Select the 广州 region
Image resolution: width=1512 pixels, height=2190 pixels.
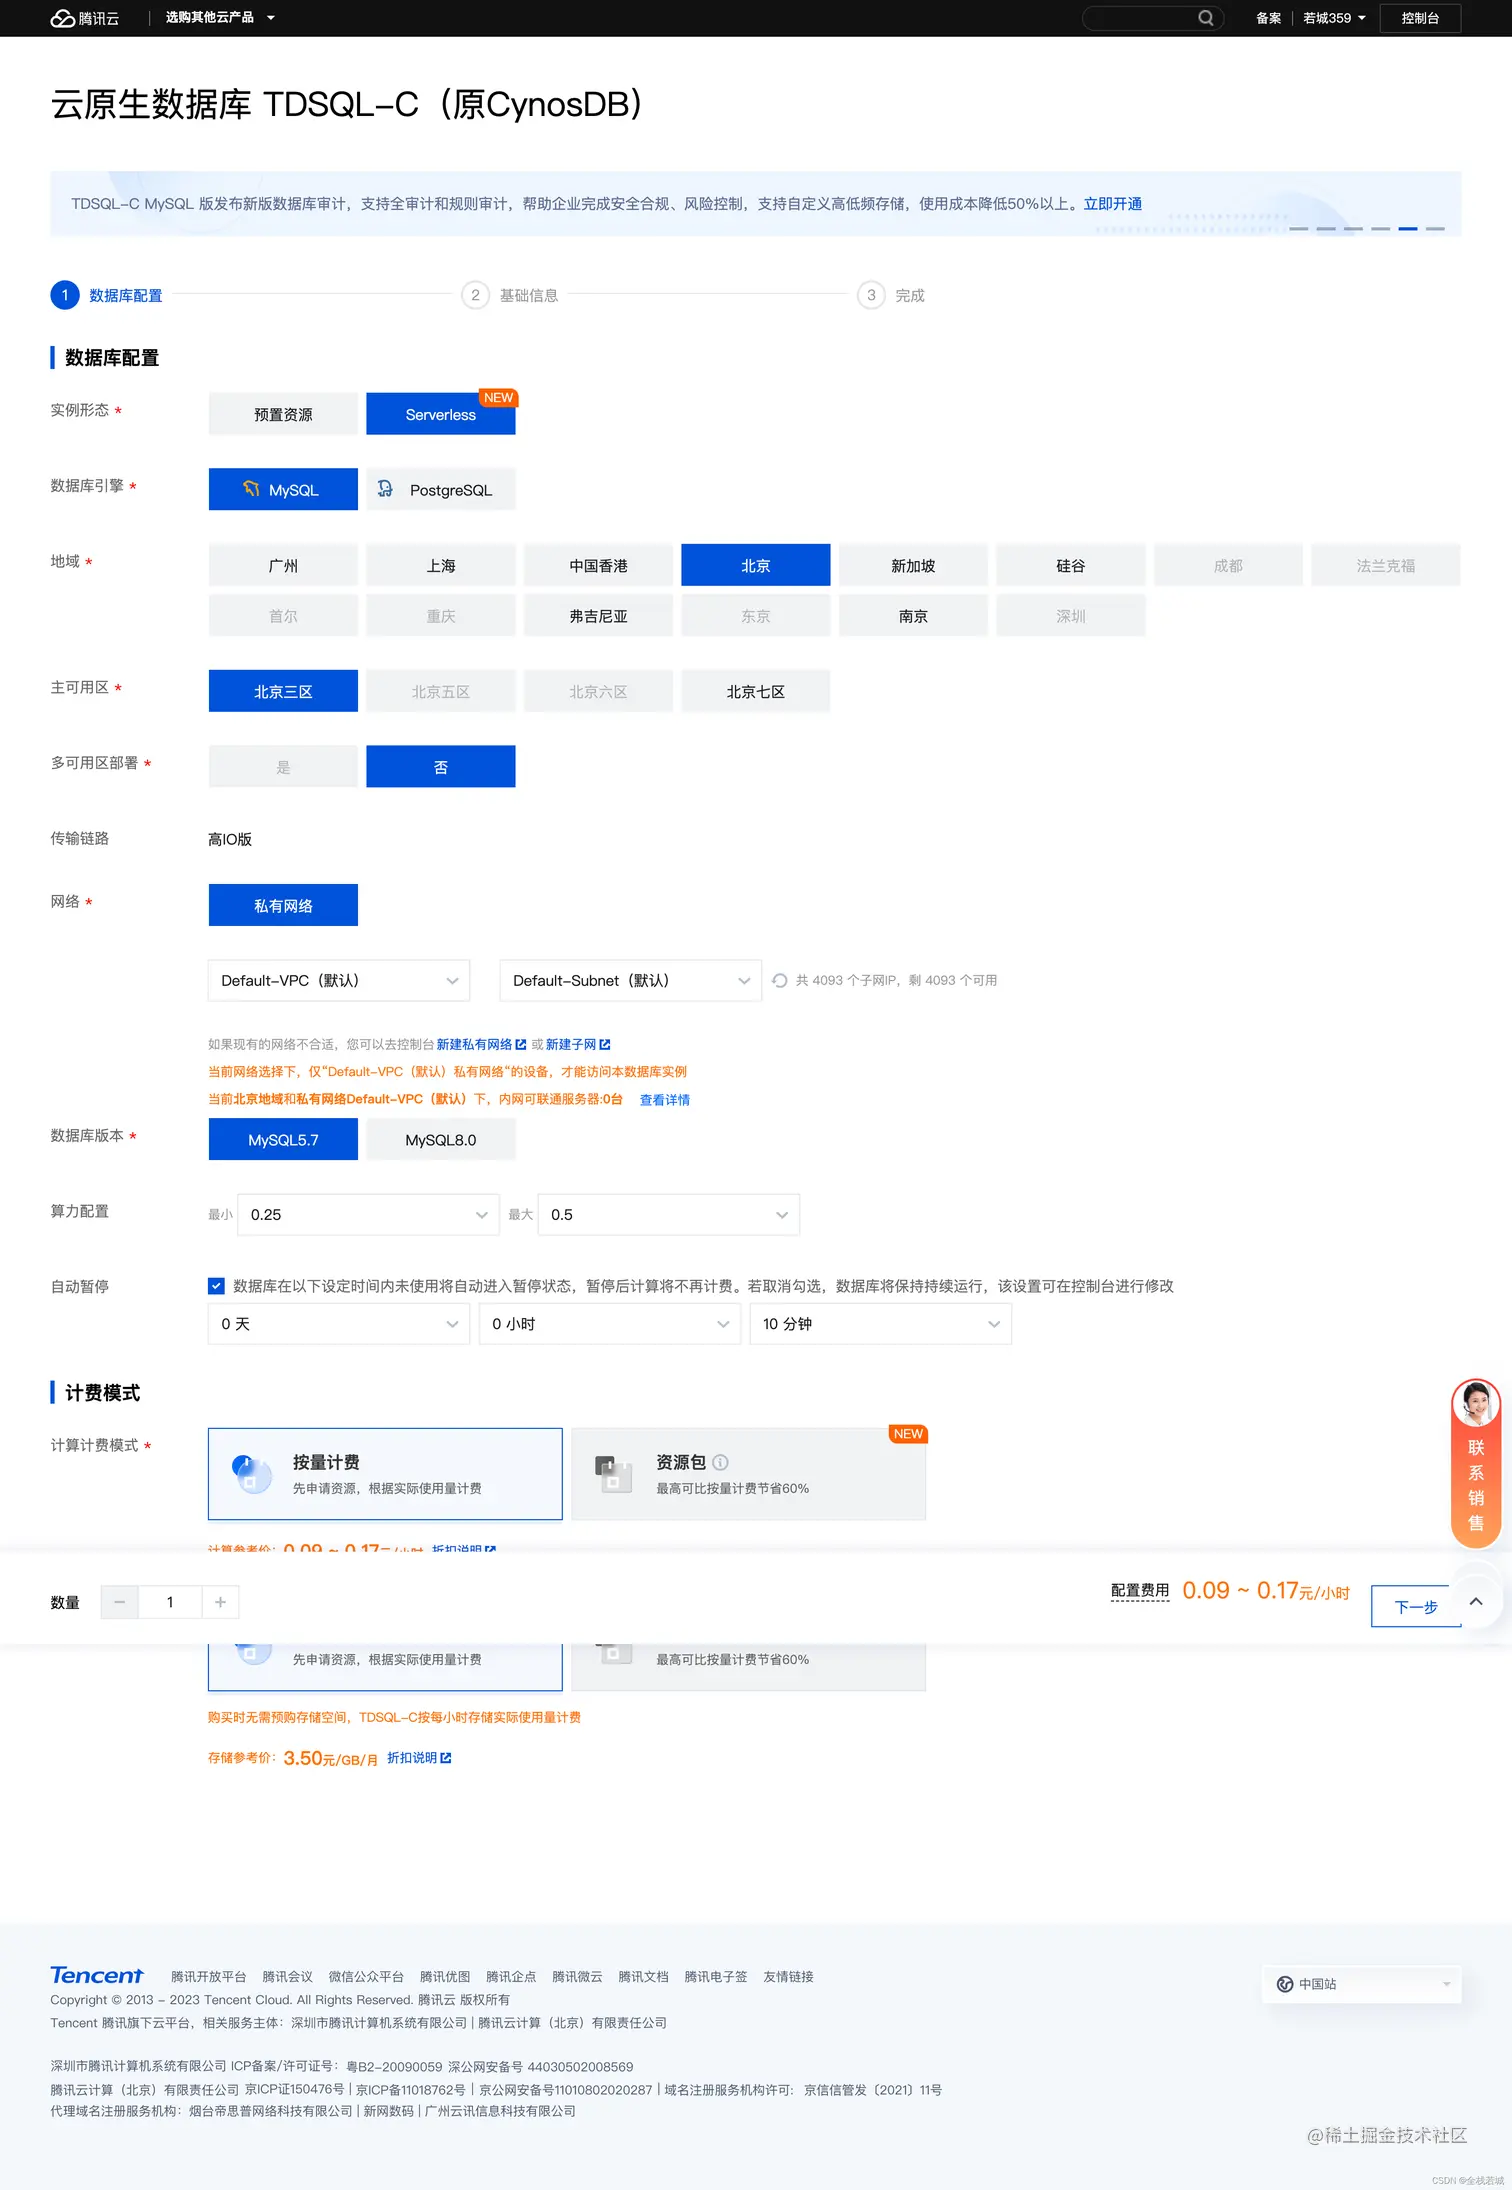tap(283, 566)
